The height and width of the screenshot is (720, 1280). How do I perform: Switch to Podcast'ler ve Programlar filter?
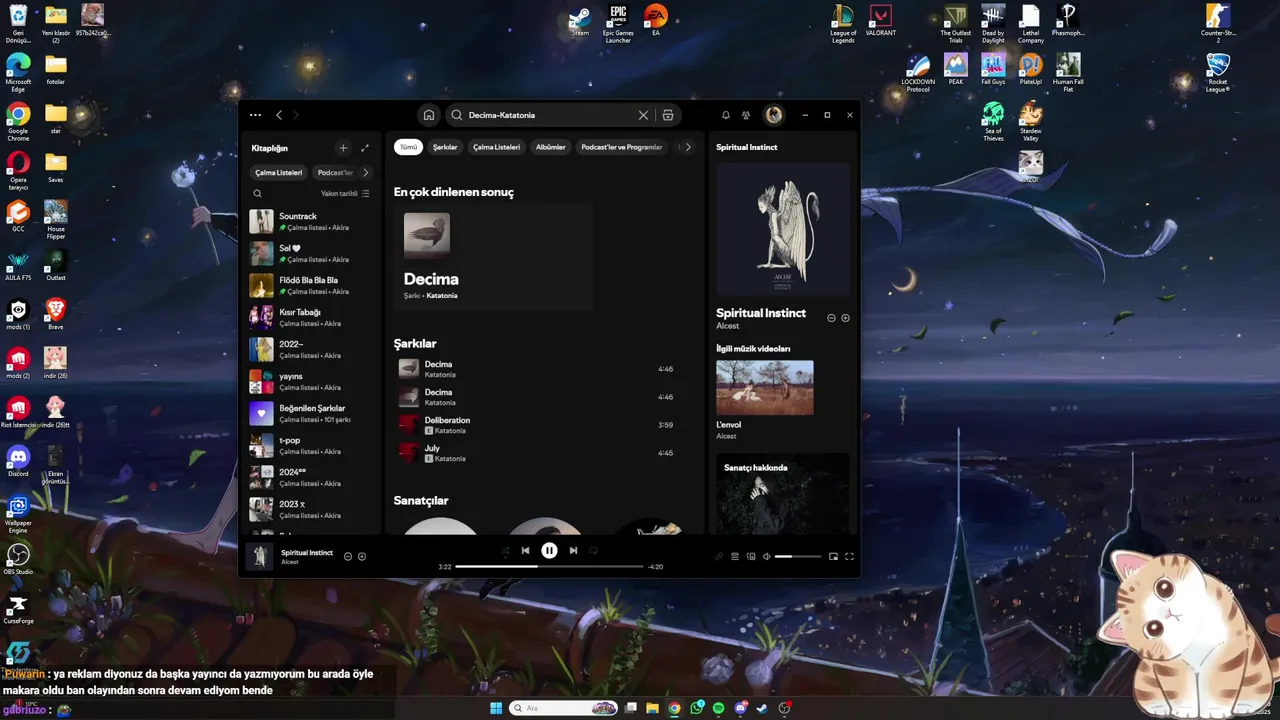click(x=622, y=147)
